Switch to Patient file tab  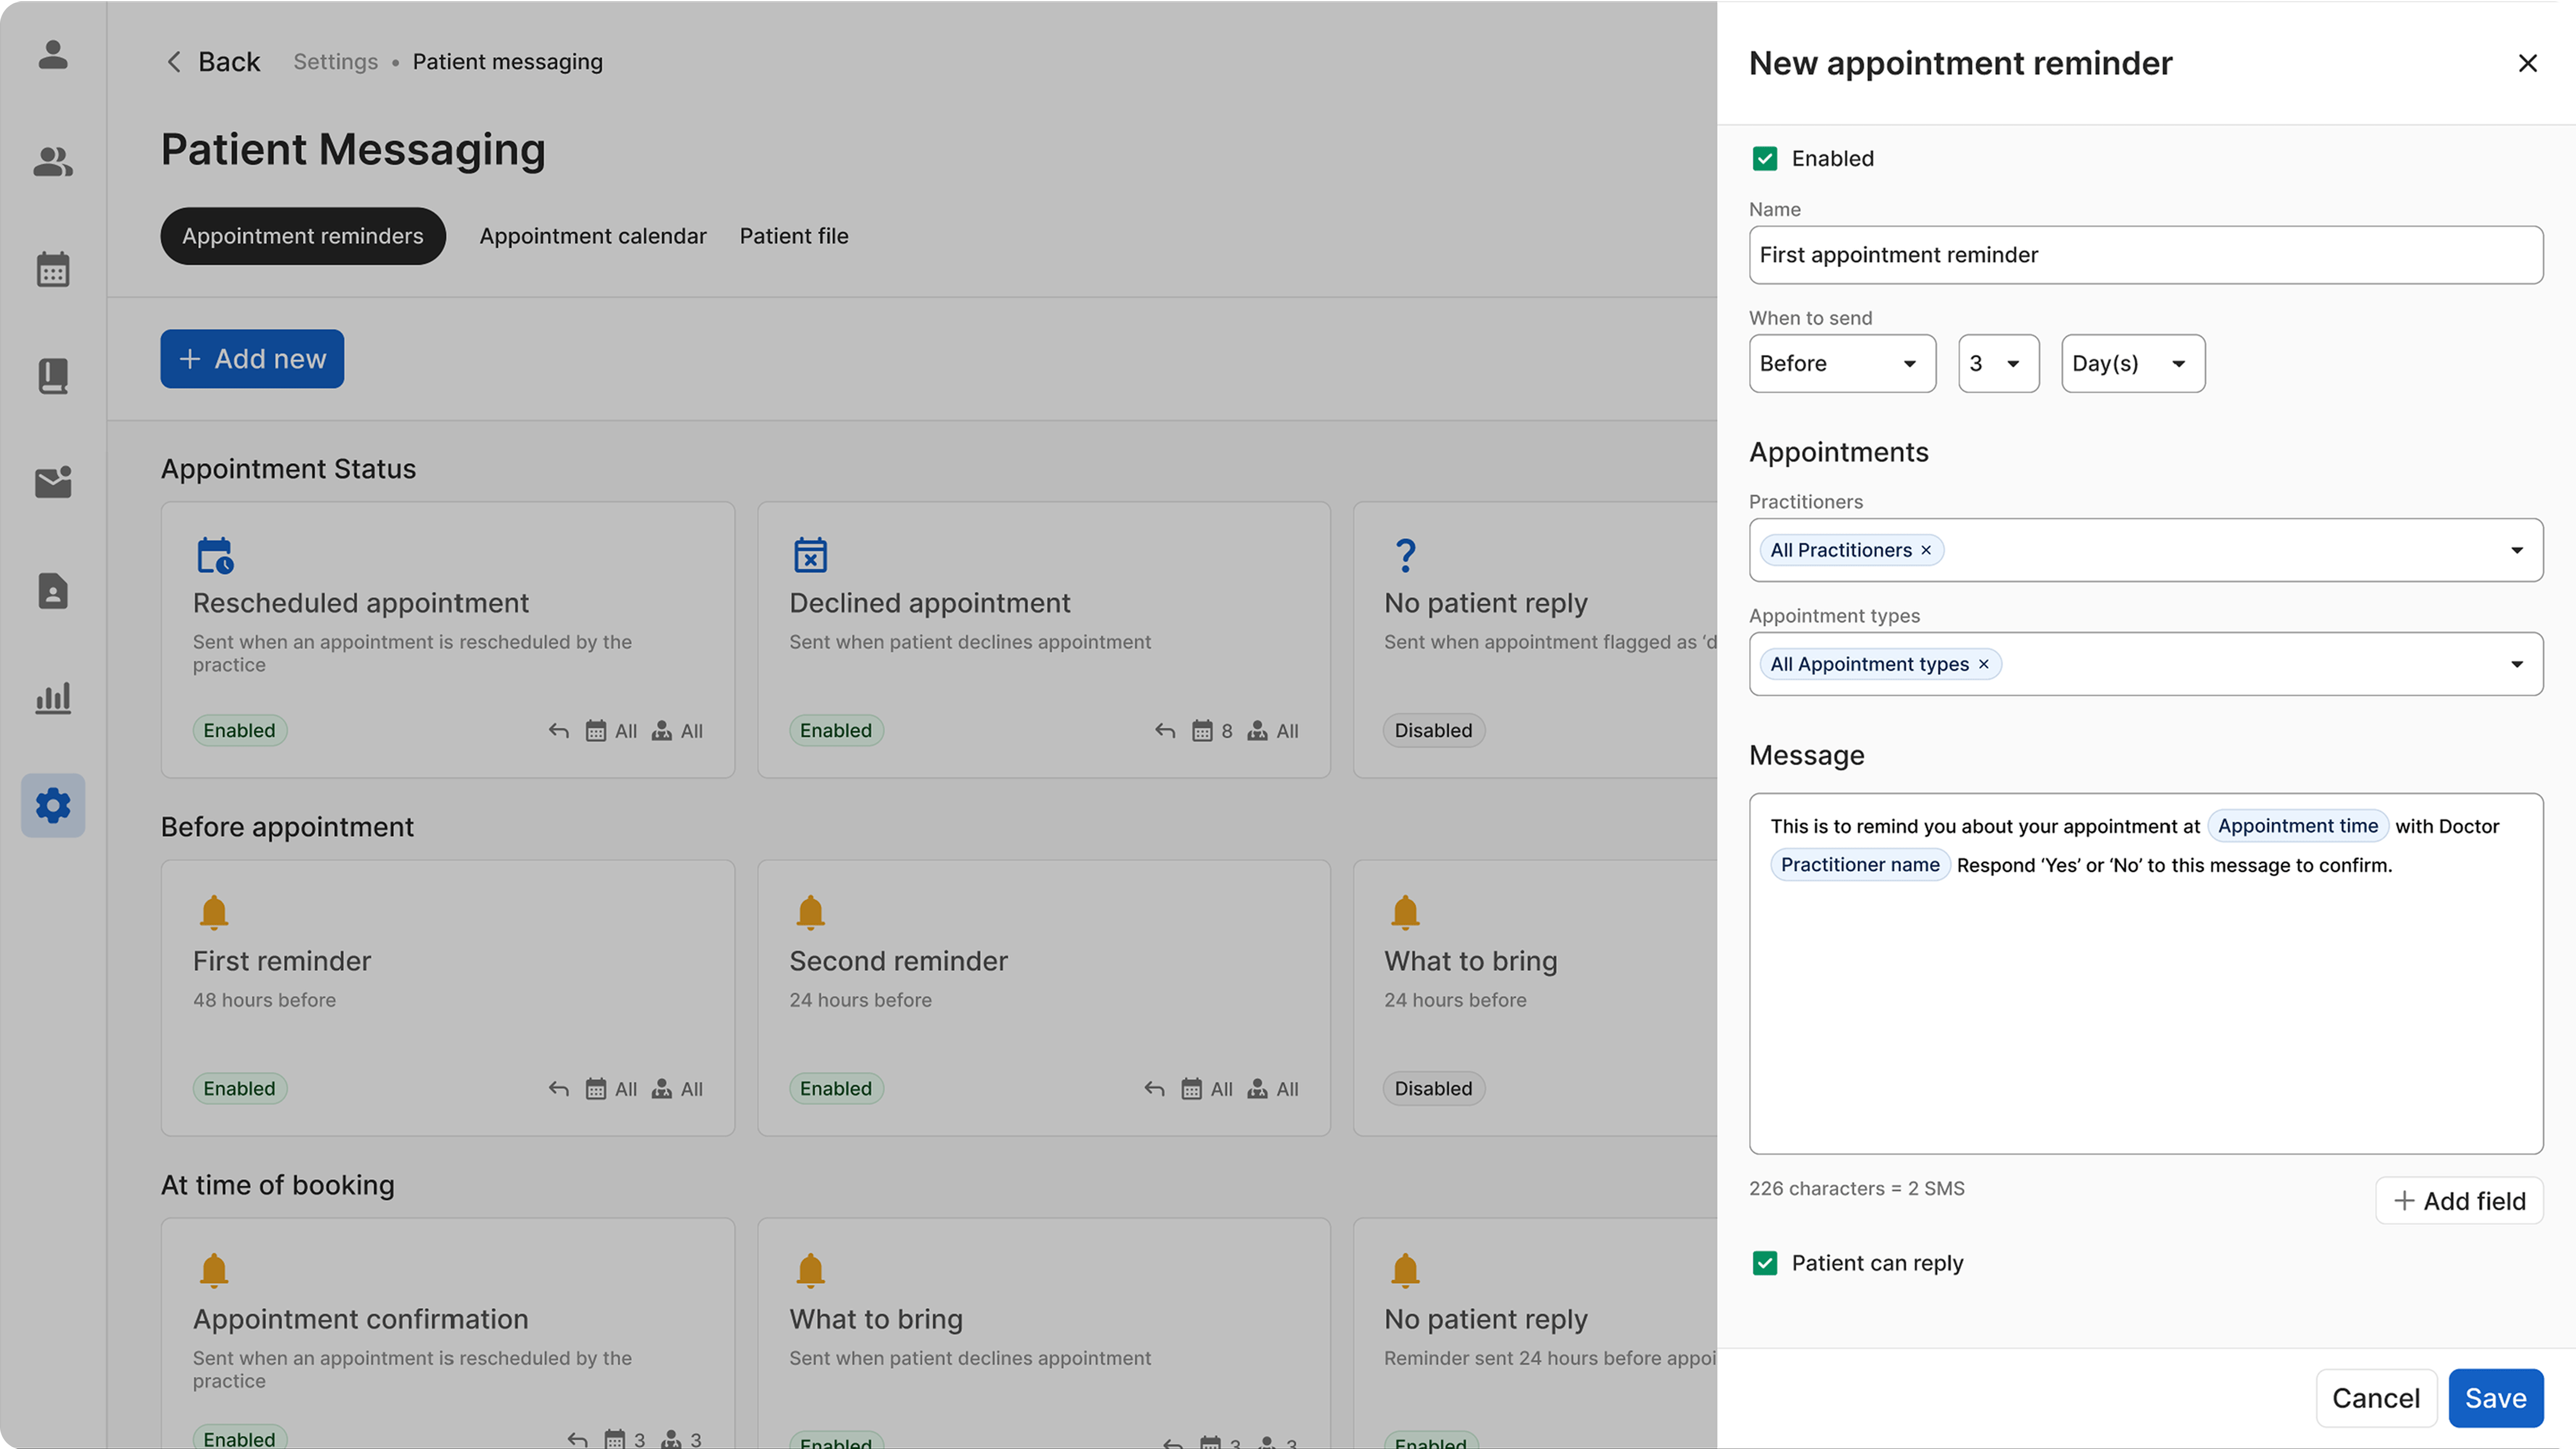[x=794, y=236]
